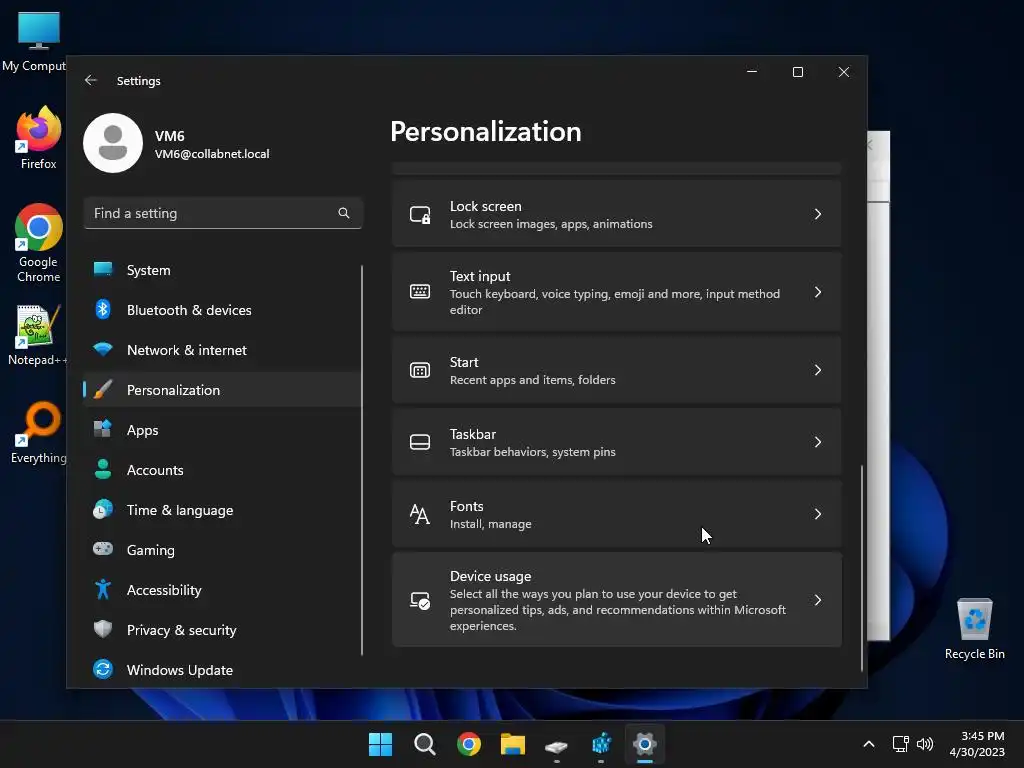The height and width of the screenshot is (768, 1024).
Task: Click the search magnifier in Find a setting
Action: click(x=344, y=213)
